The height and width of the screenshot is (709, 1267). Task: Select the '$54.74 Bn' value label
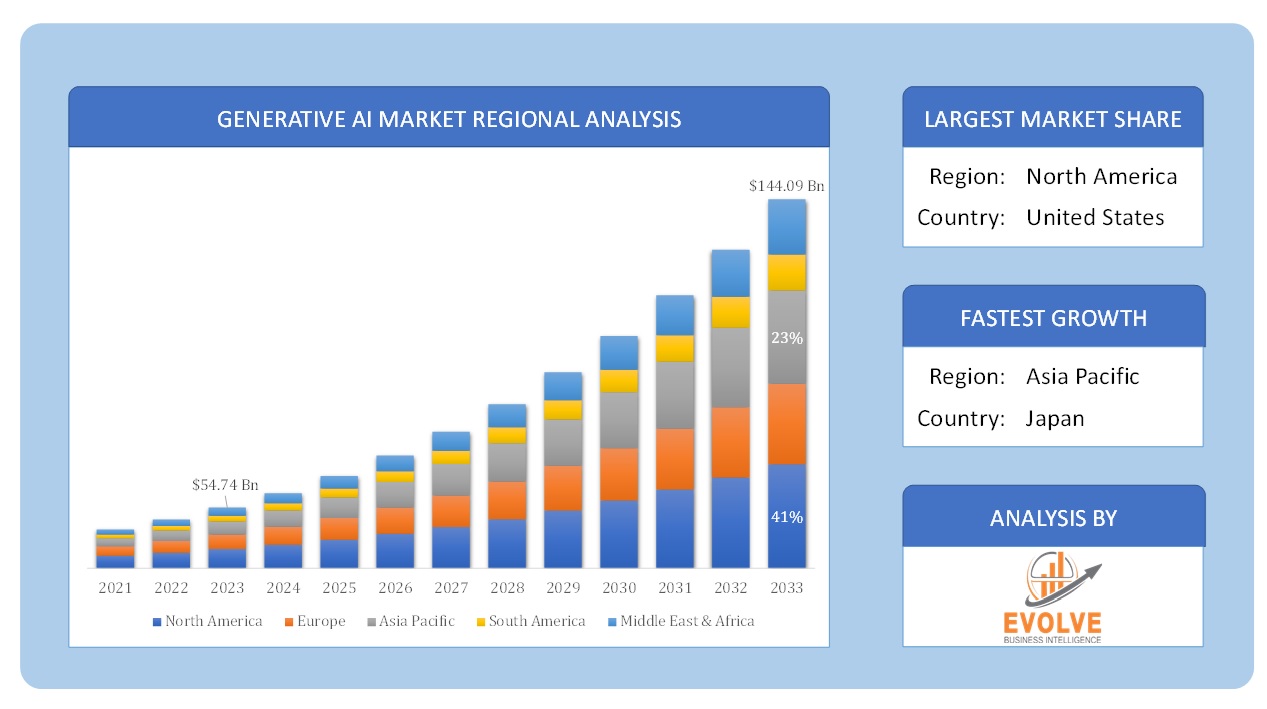tap(225, 485)
